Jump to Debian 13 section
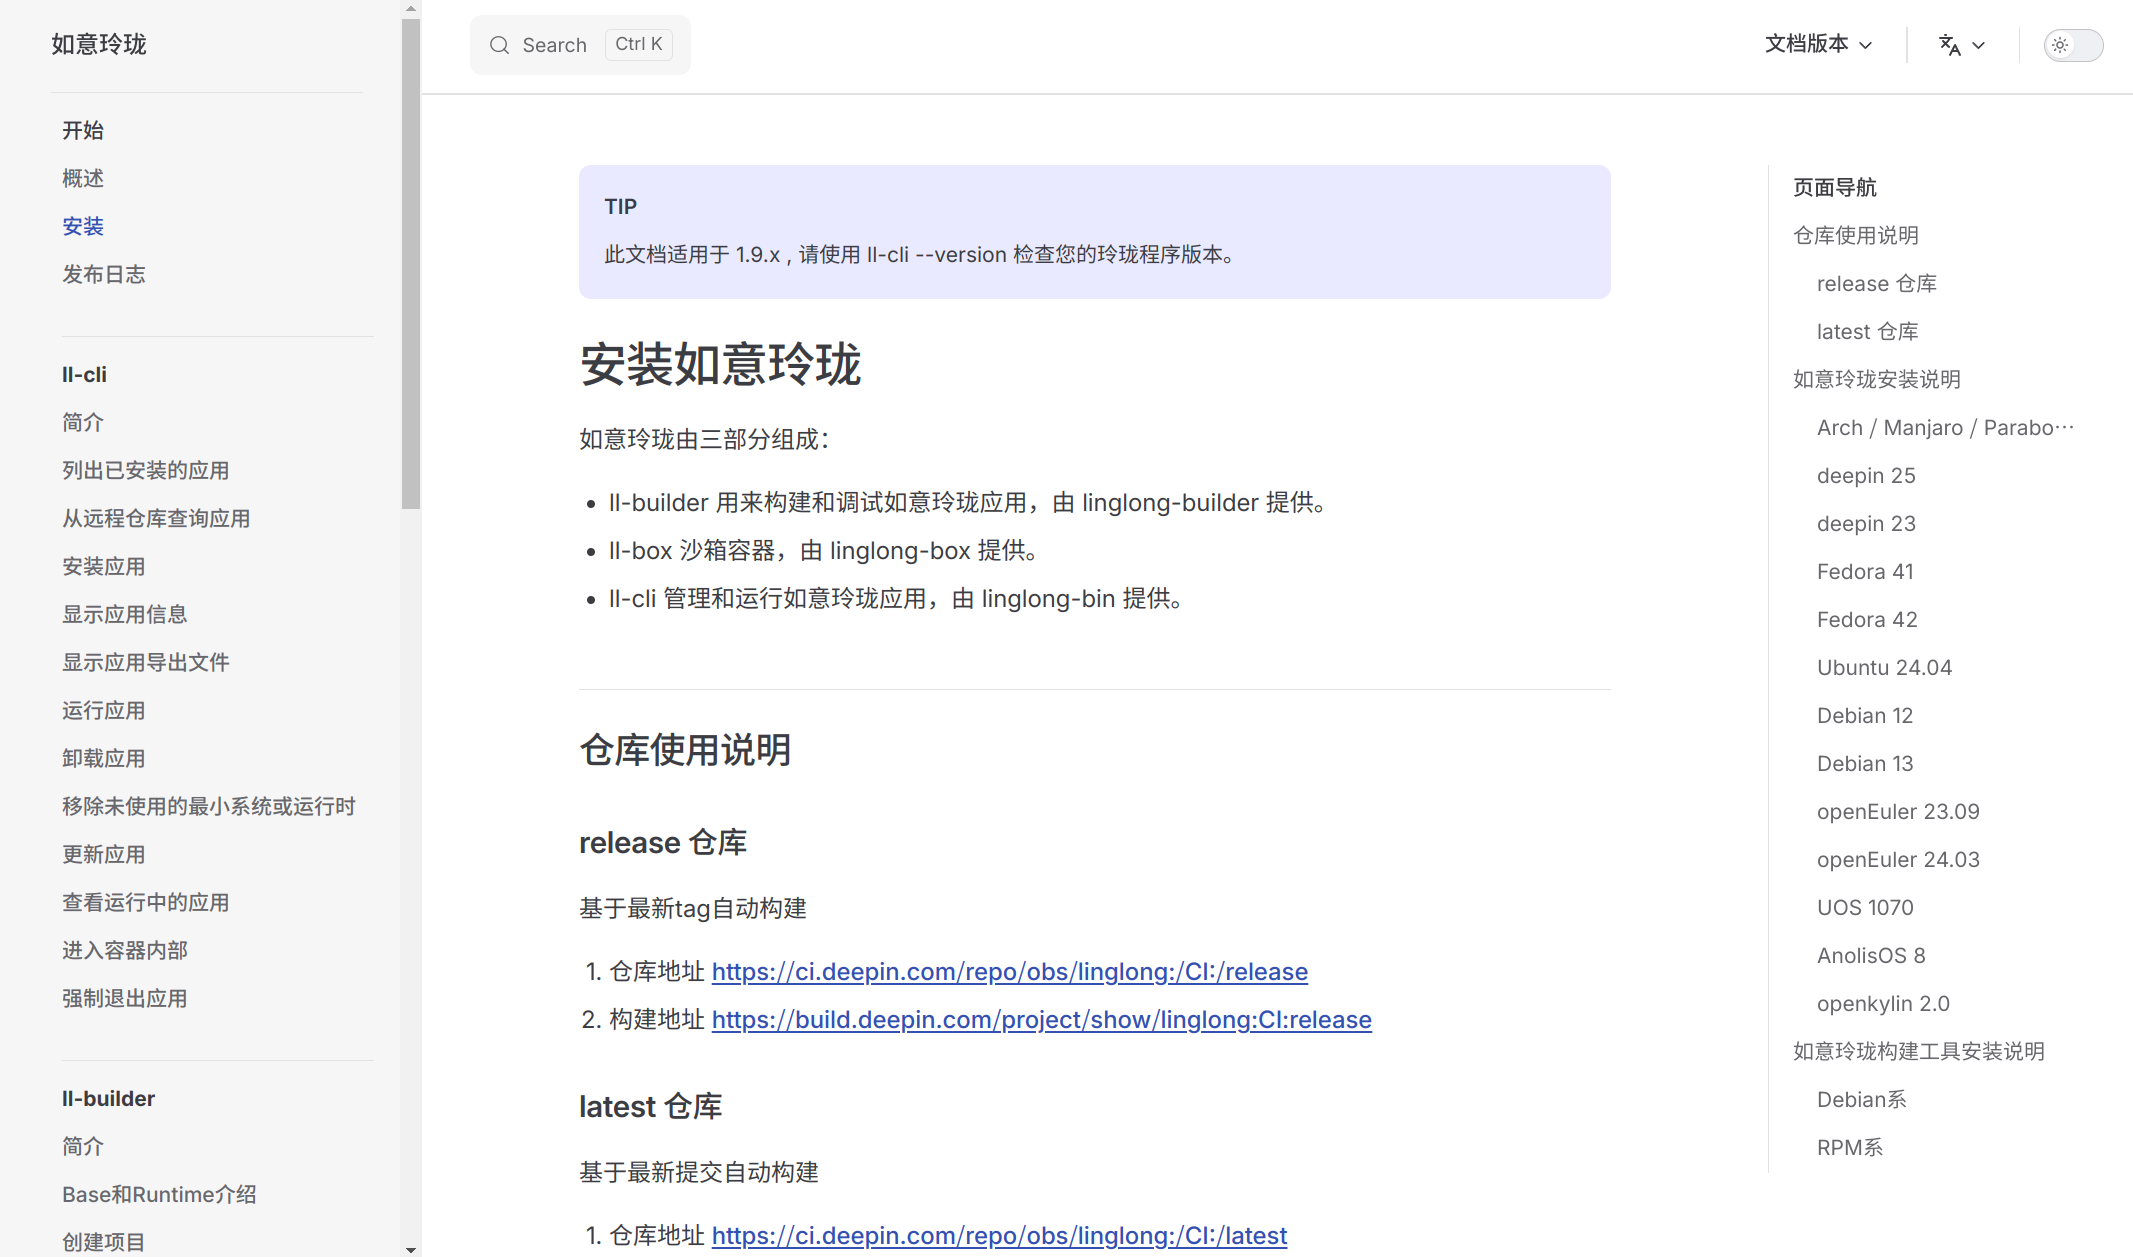The image size is (2133, 1257). click(x=1865, y=763)
